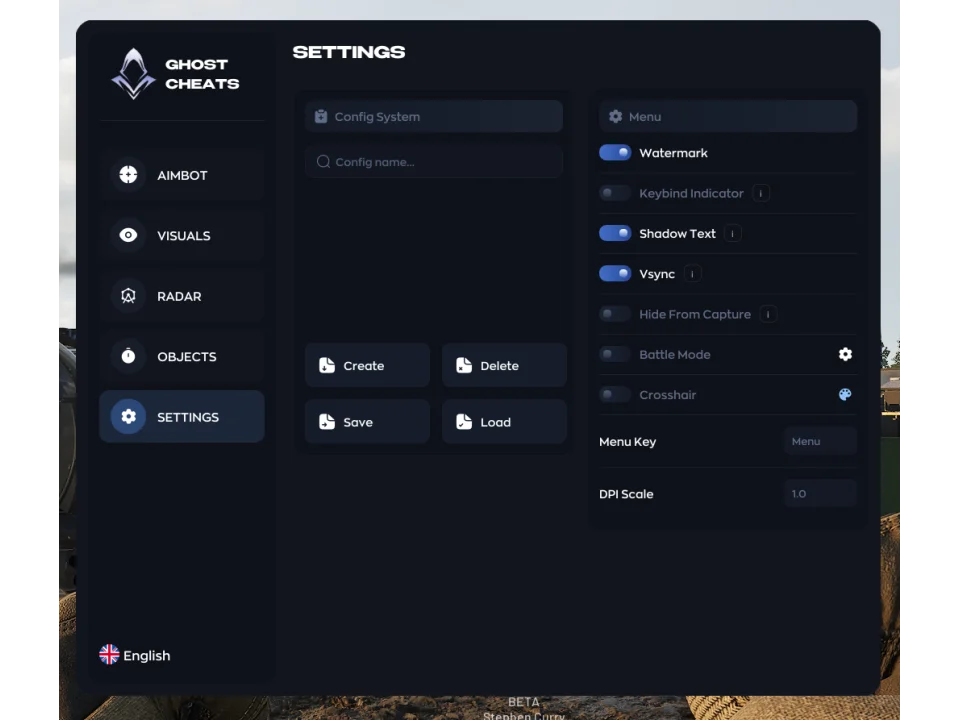Save the current config
This screenshot has width=960, height=720.
pyautogui.click(x=367, y=422)
